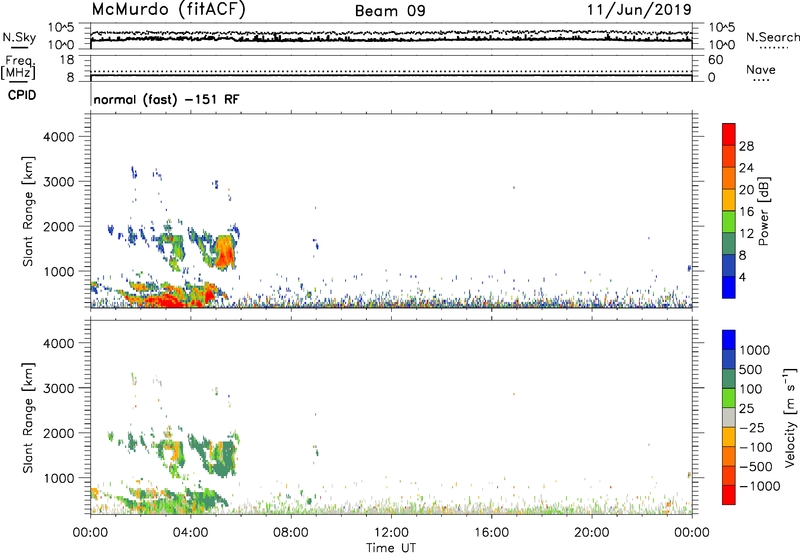Image resolution: width=800 pixels, height=554 pixels.
Task: Click the '12:00' time axis label
Action: [x=391, y=533]
